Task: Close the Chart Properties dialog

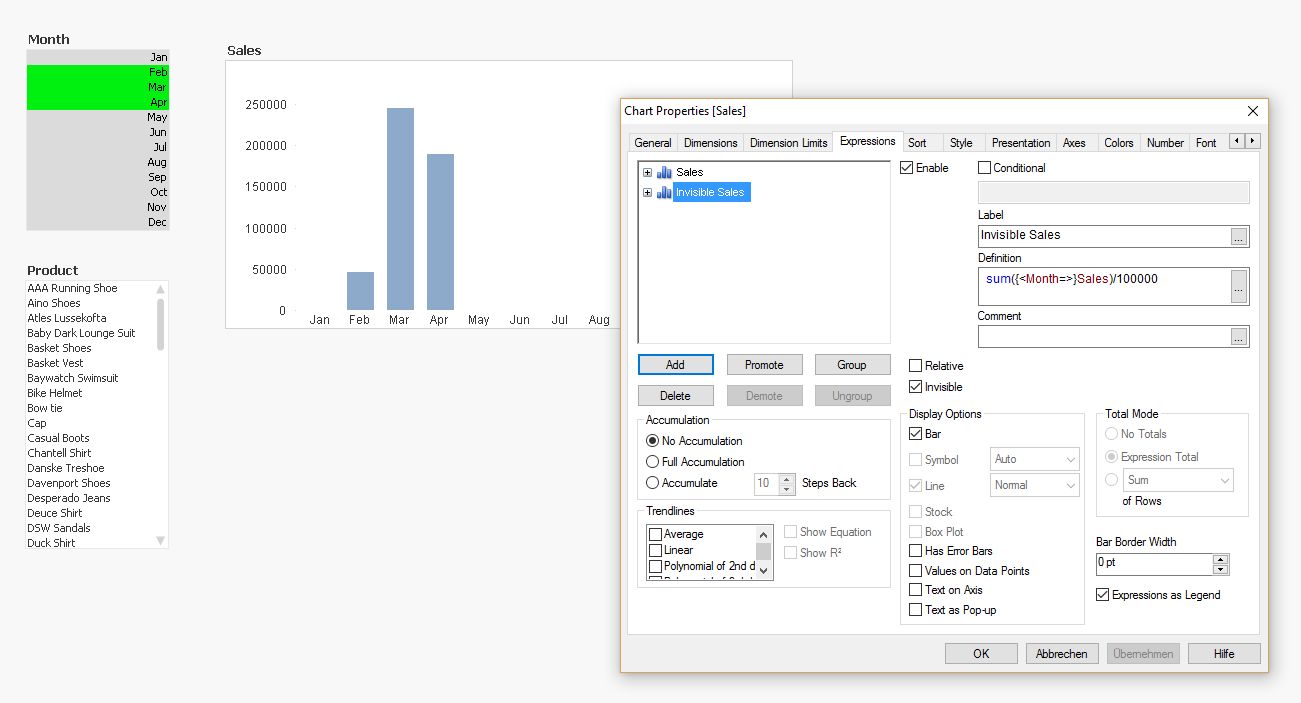Action: pos(1253,111)
